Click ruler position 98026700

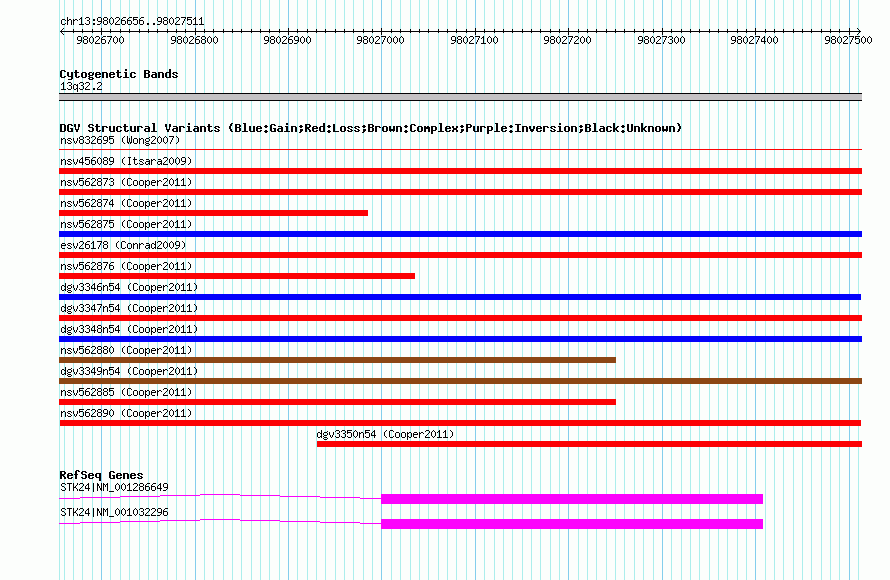point(100,40)
